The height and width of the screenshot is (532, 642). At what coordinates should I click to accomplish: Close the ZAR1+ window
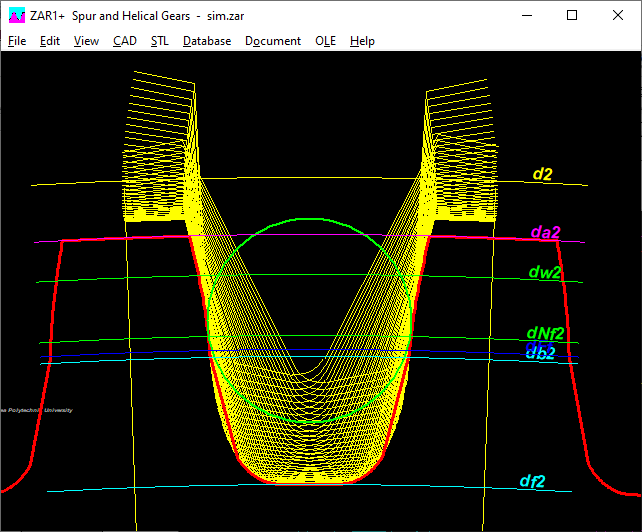618,16
